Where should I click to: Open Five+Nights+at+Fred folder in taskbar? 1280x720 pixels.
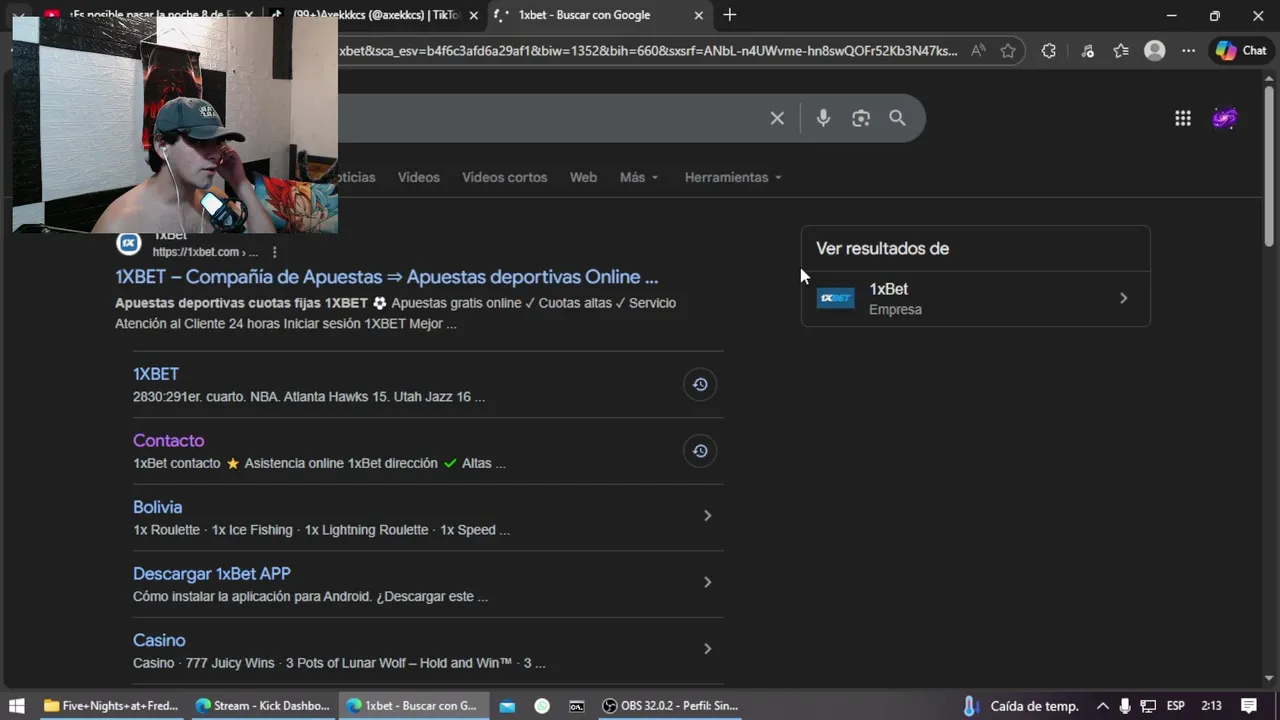coord(110,705)
